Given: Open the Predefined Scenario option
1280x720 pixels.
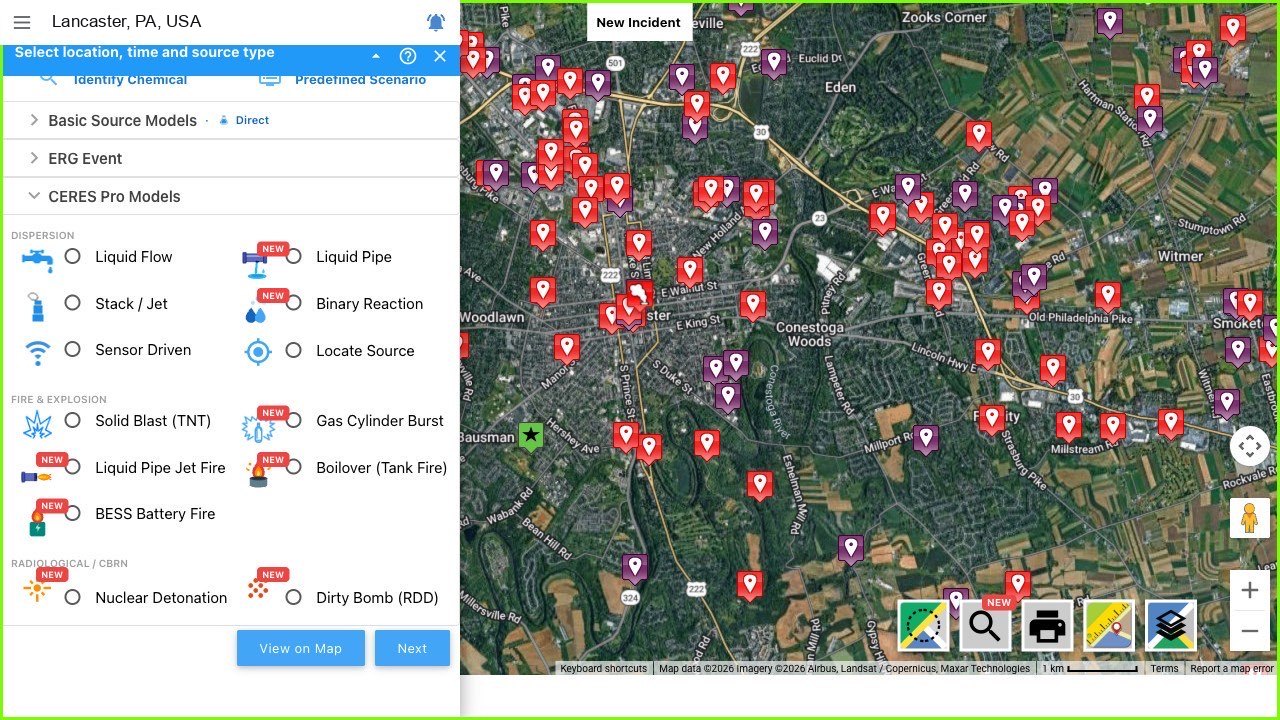Looking at the screenshot, I should [x=360, y=80].
